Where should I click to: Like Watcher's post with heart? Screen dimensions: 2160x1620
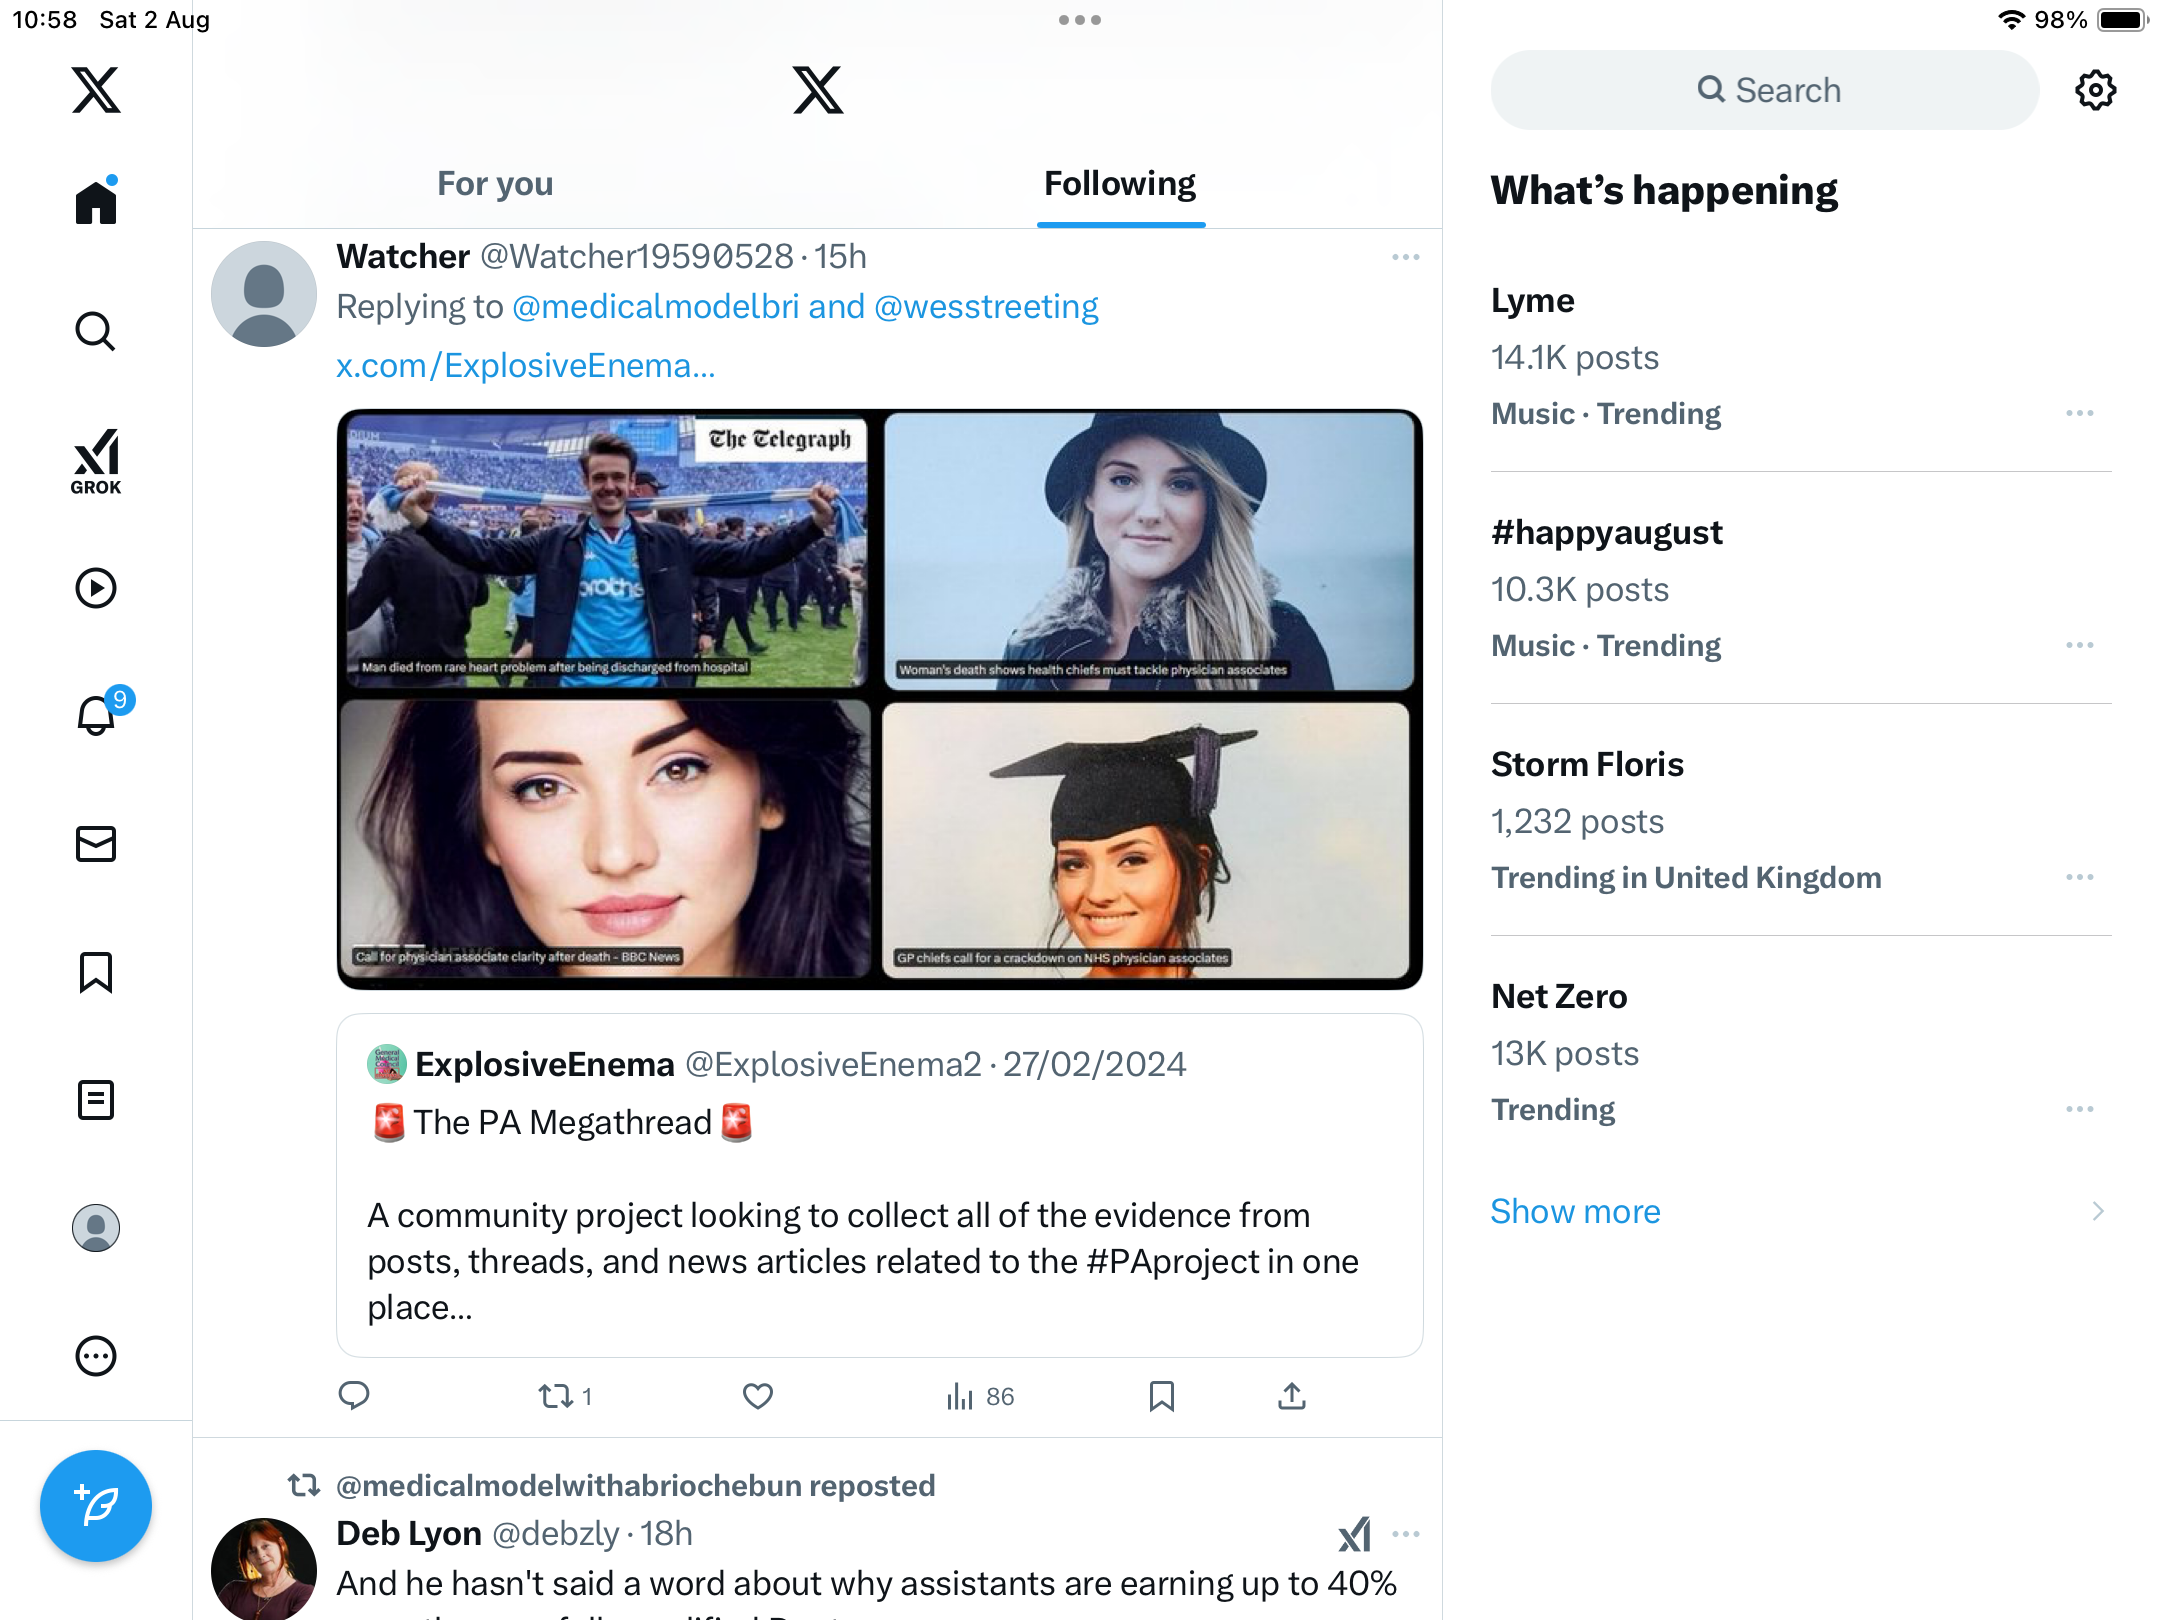[x=758, y=1396]
